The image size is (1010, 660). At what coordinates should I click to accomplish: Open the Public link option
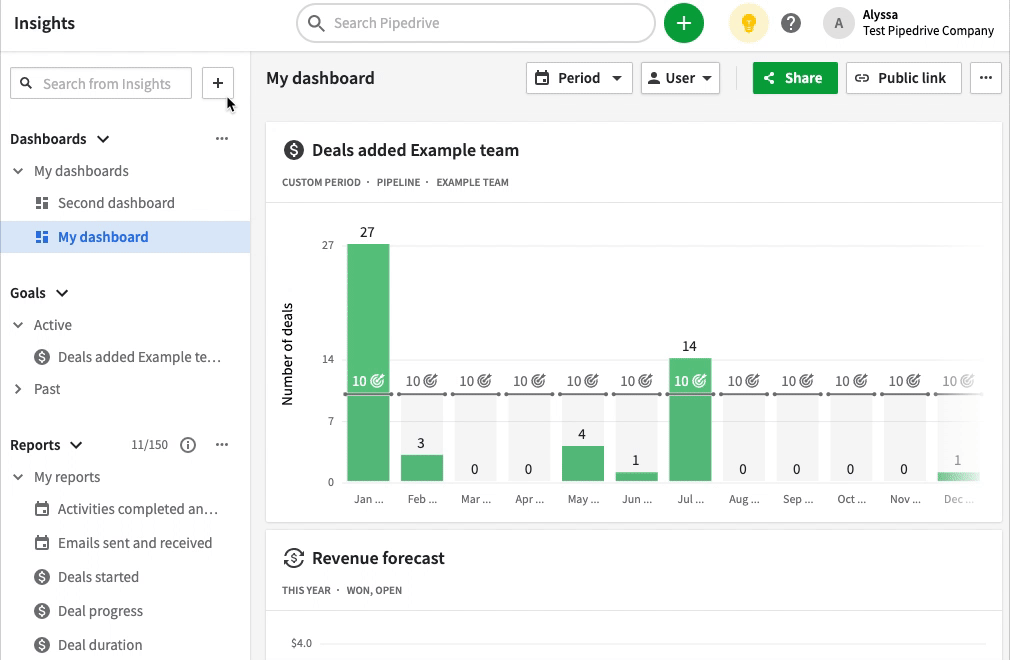coord(903,77)
